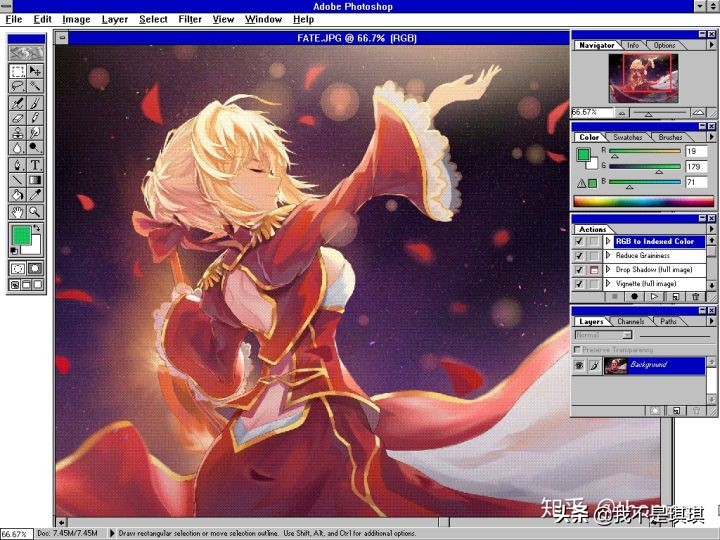This screenshot has width=720, height=540.
Task: Toggle the Drop Shadow action checkmark
Action: [579, 270]
